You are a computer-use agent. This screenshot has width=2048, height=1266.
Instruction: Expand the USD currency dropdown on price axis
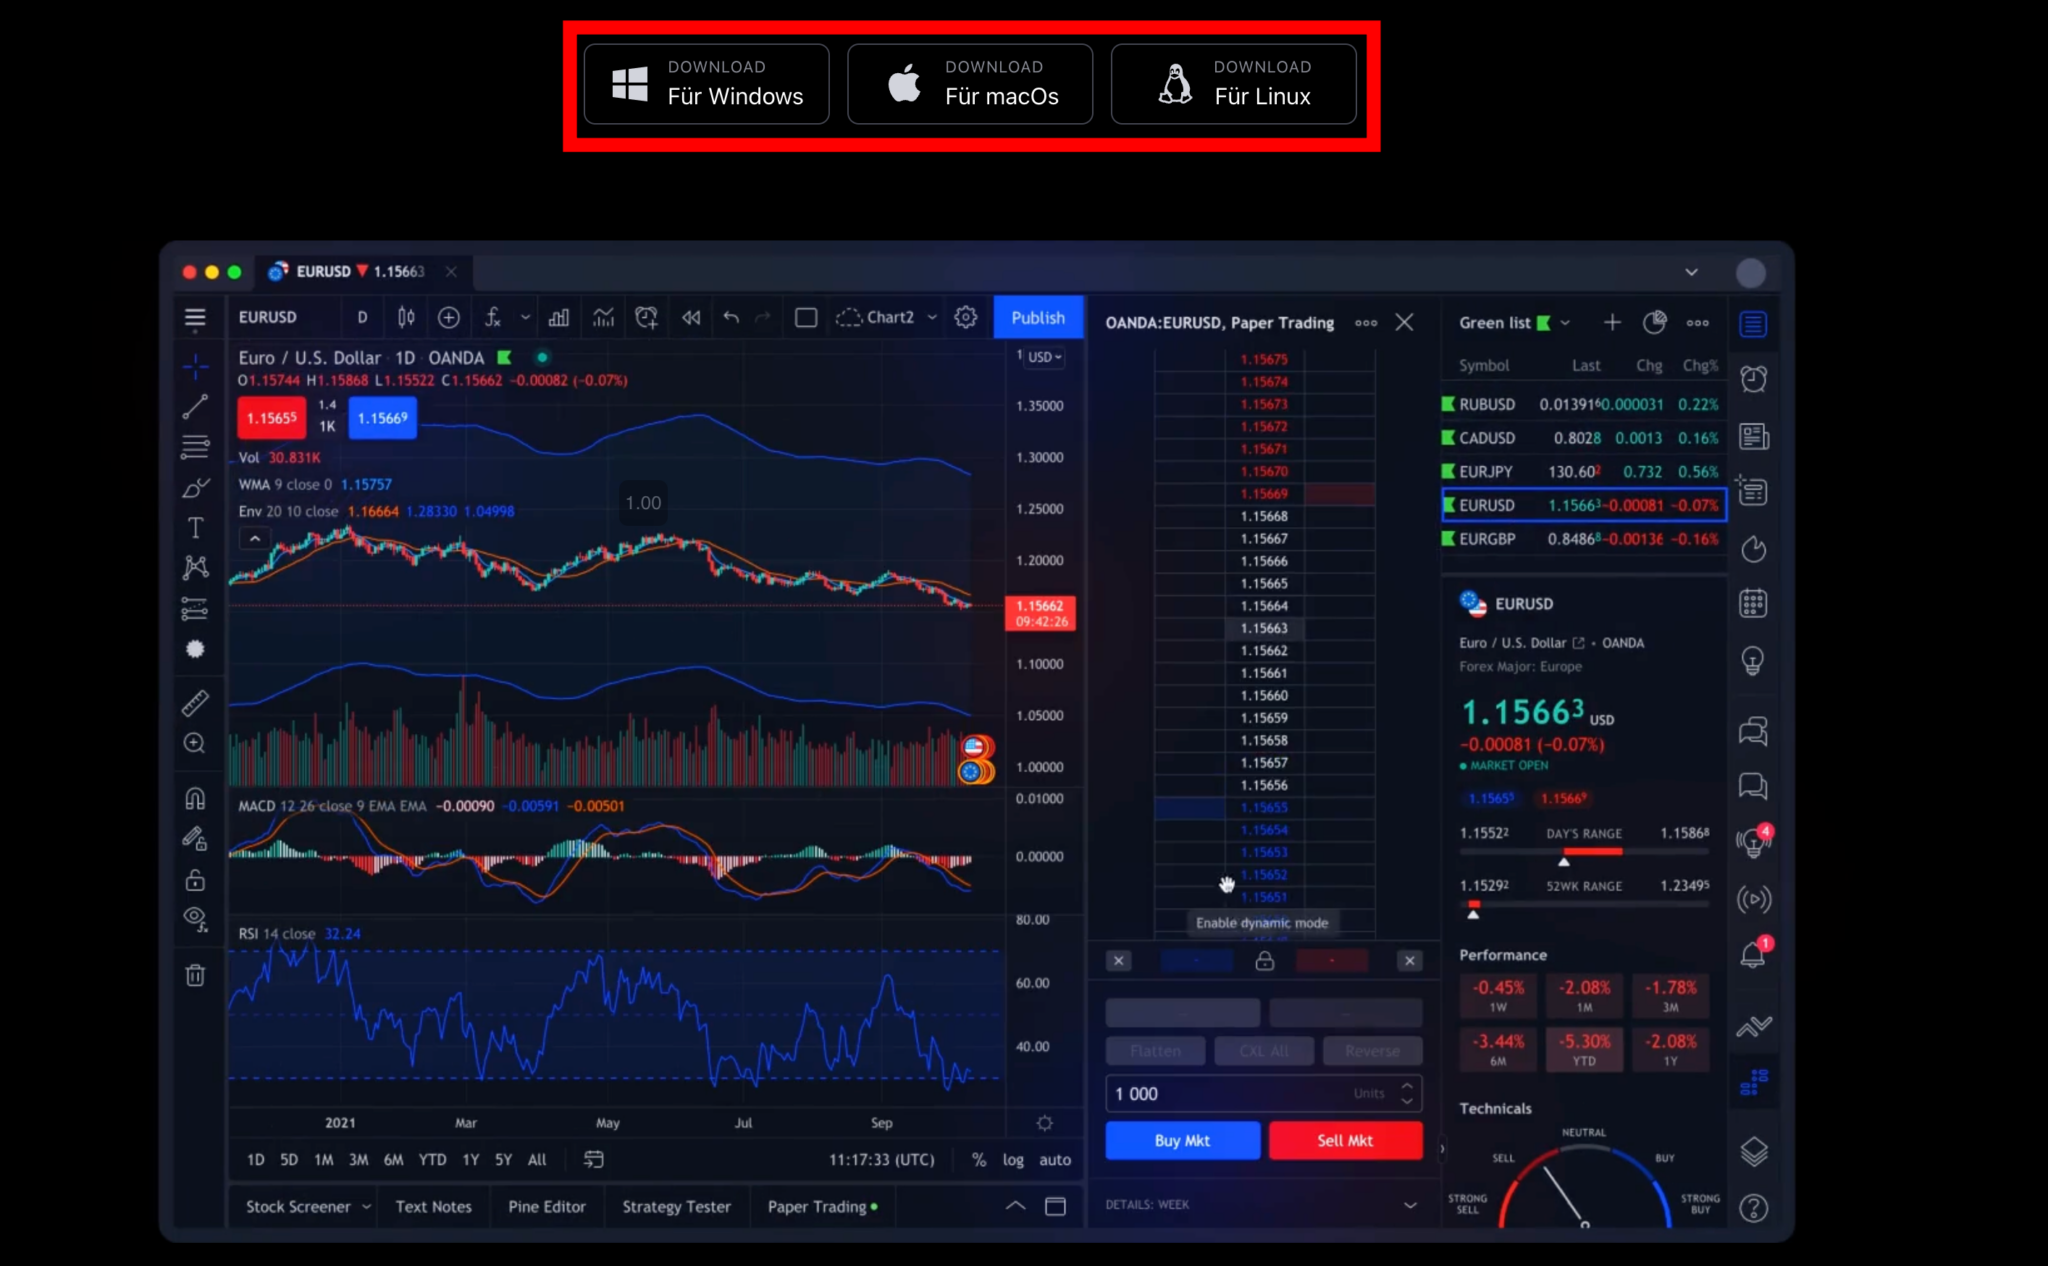coord(1043,357)
